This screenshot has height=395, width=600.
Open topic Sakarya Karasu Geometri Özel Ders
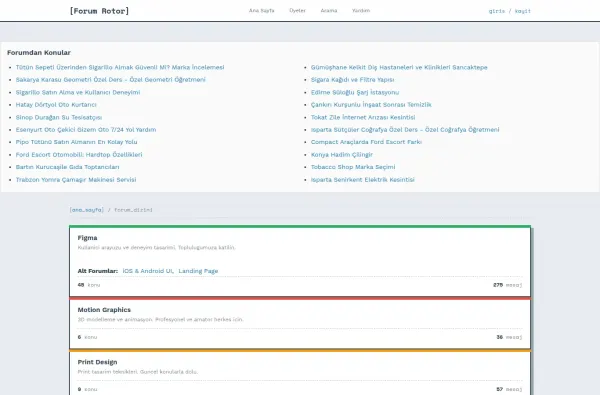(x=111, y=80)
